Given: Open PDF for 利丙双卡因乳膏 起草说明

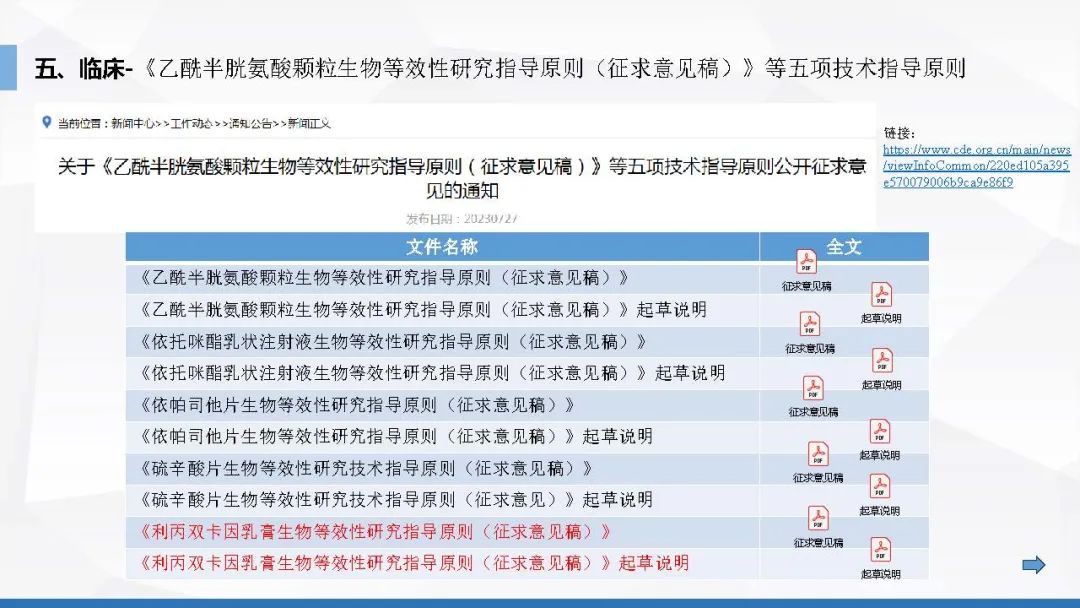Looking at the screenshot, I should [x=880, y=551].
